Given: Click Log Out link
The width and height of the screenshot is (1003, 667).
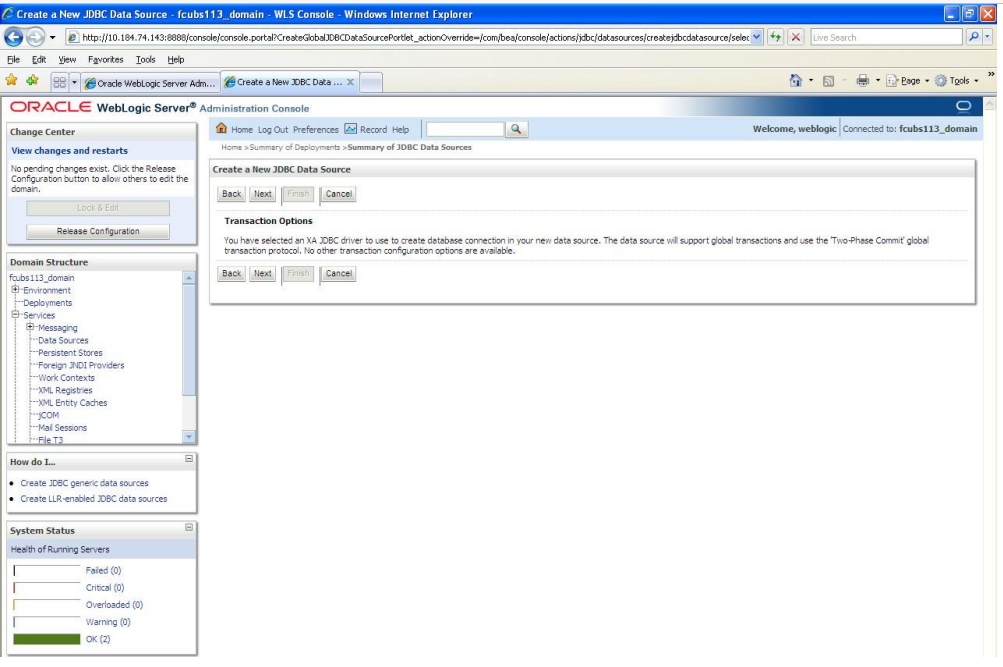Looking at the screenshot, I should click(273, 129).
